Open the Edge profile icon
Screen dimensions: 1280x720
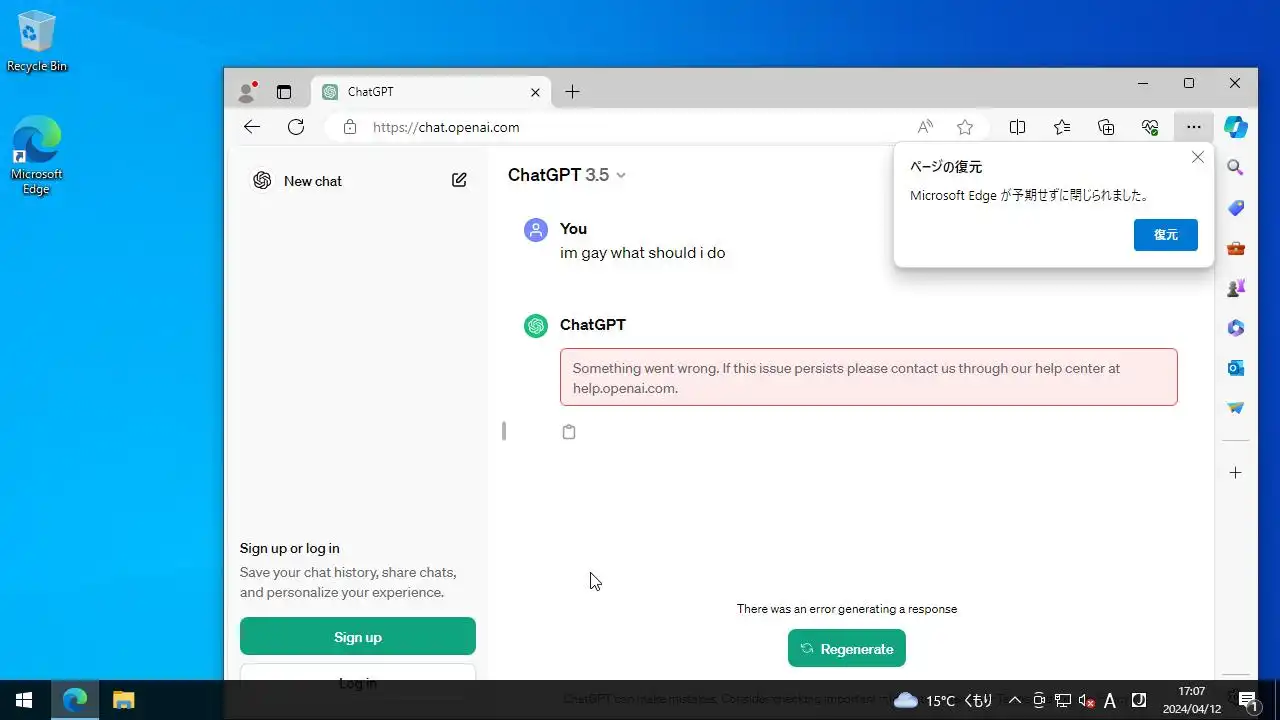pyautogui.click(x=246, y=92)
